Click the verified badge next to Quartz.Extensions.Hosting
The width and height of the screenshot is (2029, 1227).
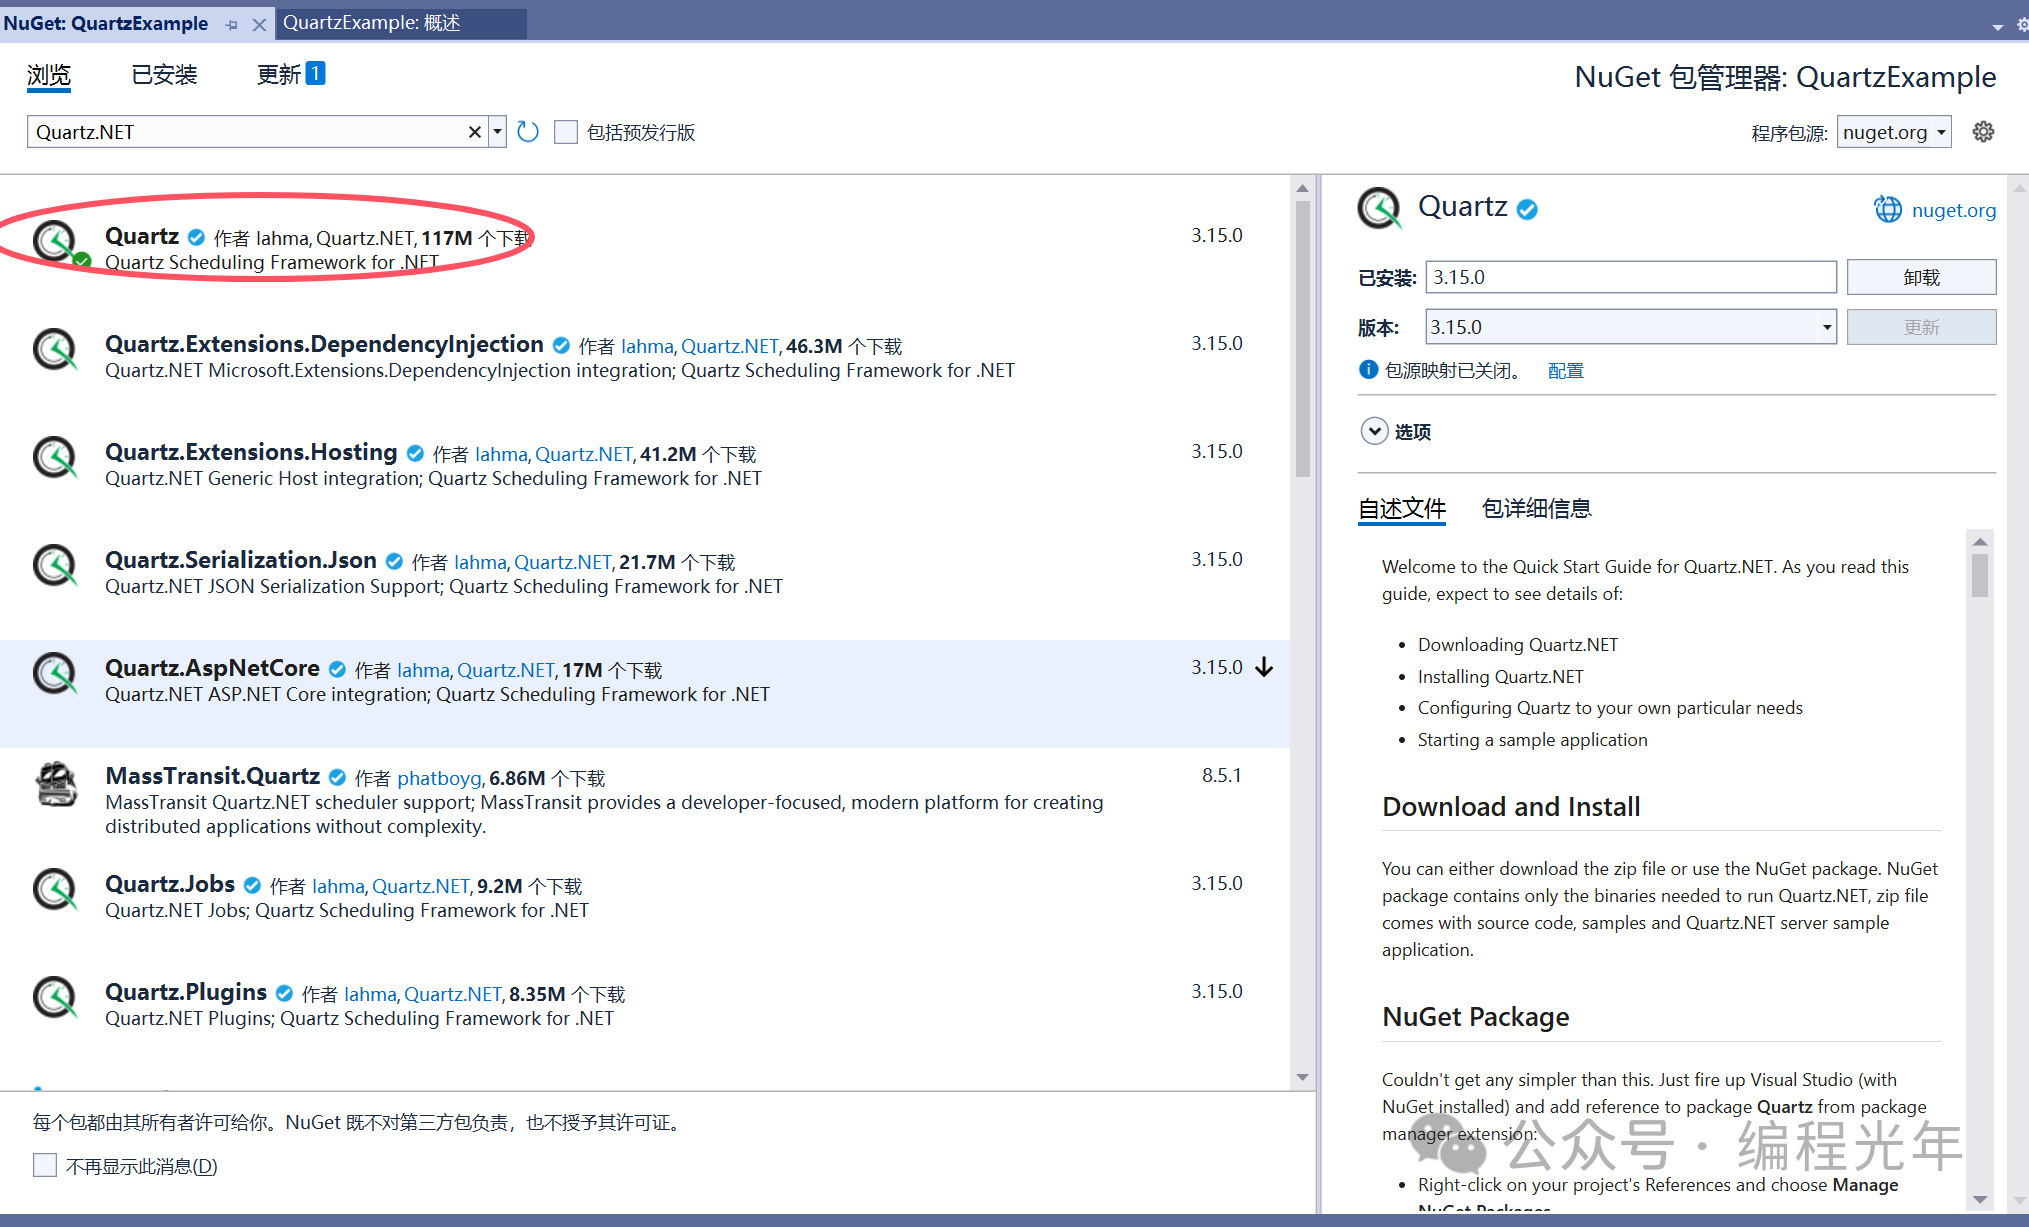415,453
